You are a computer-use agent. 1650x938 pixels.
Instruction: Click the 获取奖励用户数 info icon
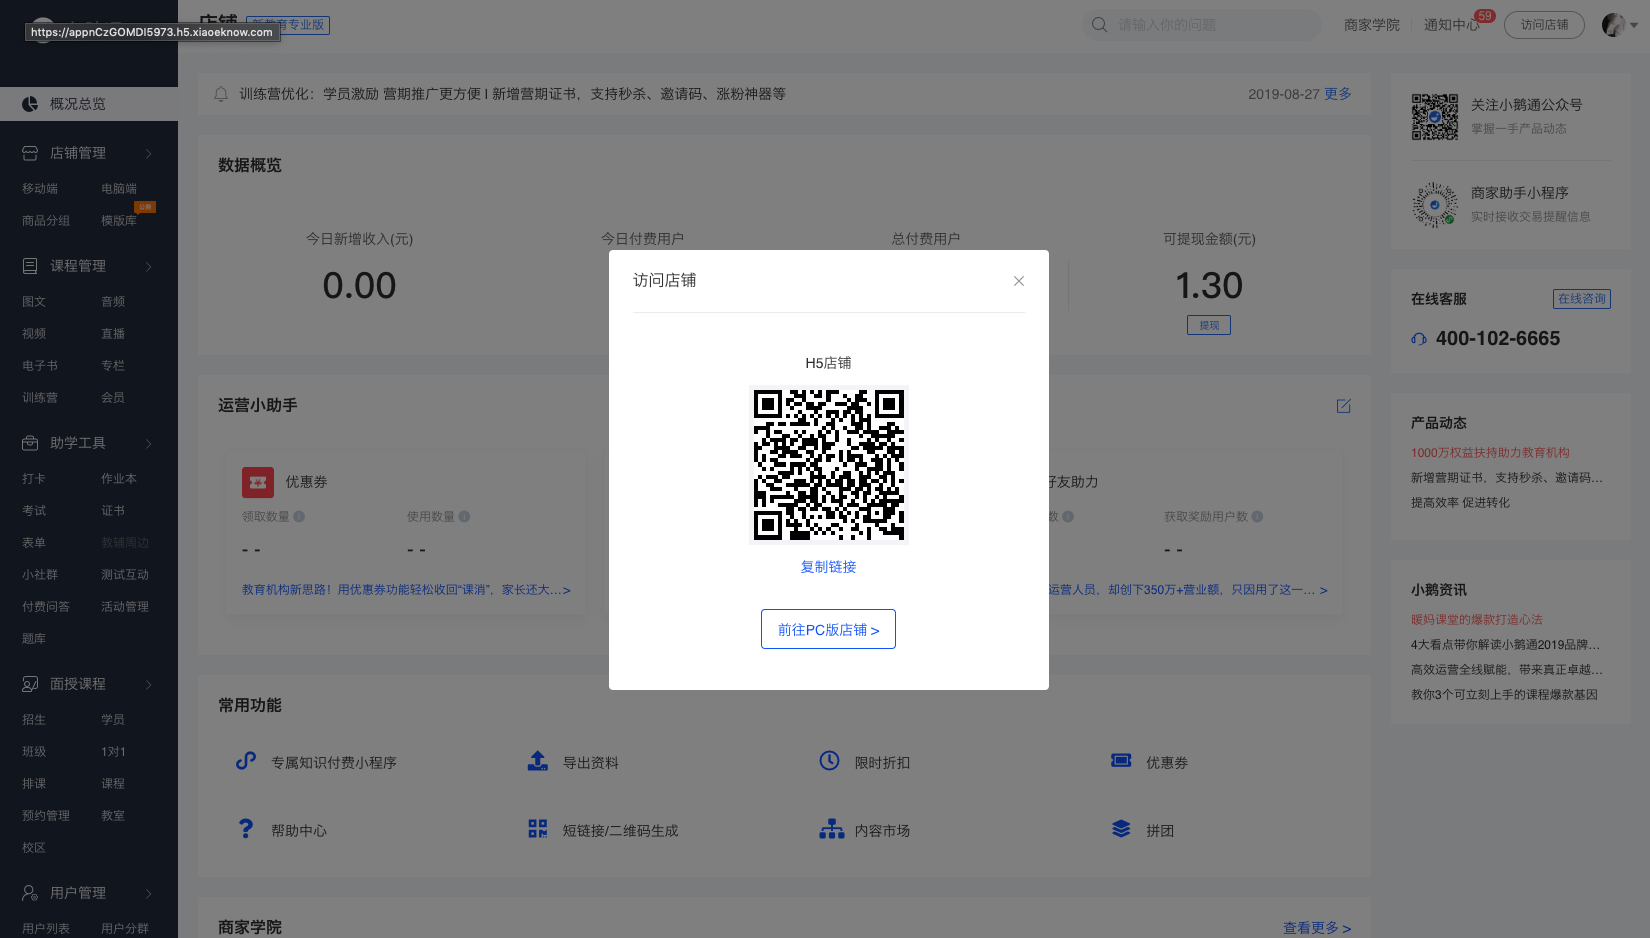tap(1257, 517)
